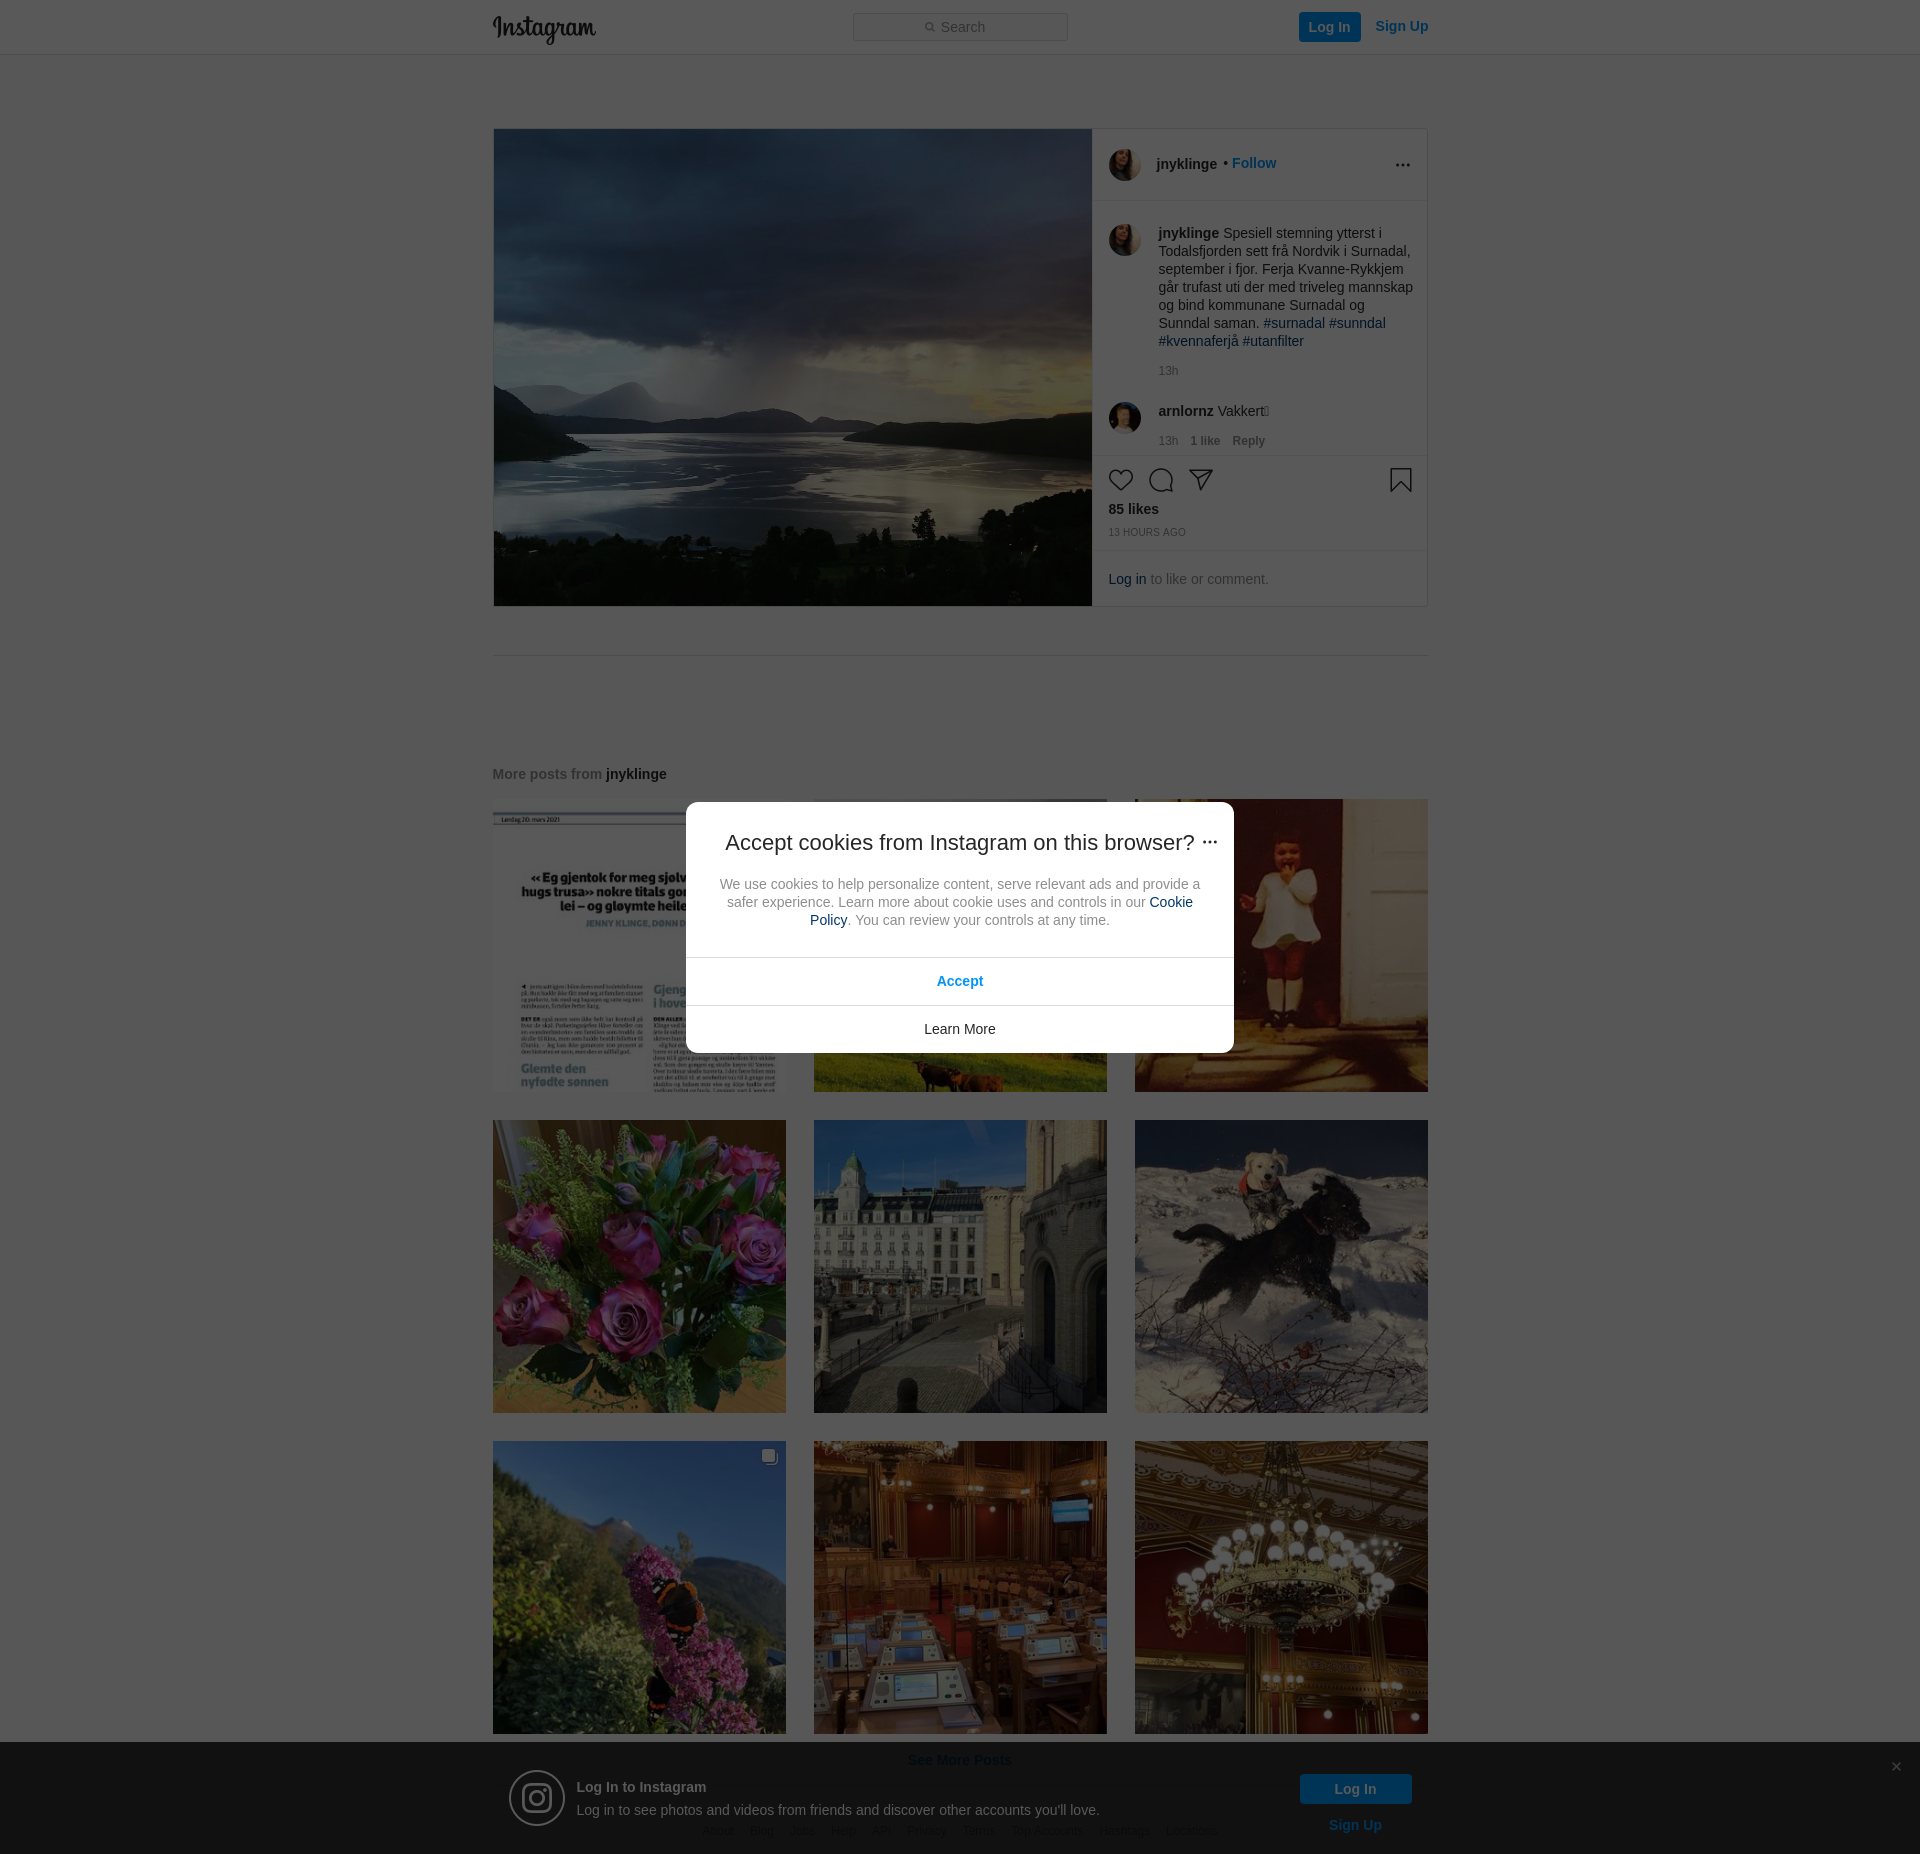
Task: Click Sign Up in header
Action: (x=1401, y=26)
